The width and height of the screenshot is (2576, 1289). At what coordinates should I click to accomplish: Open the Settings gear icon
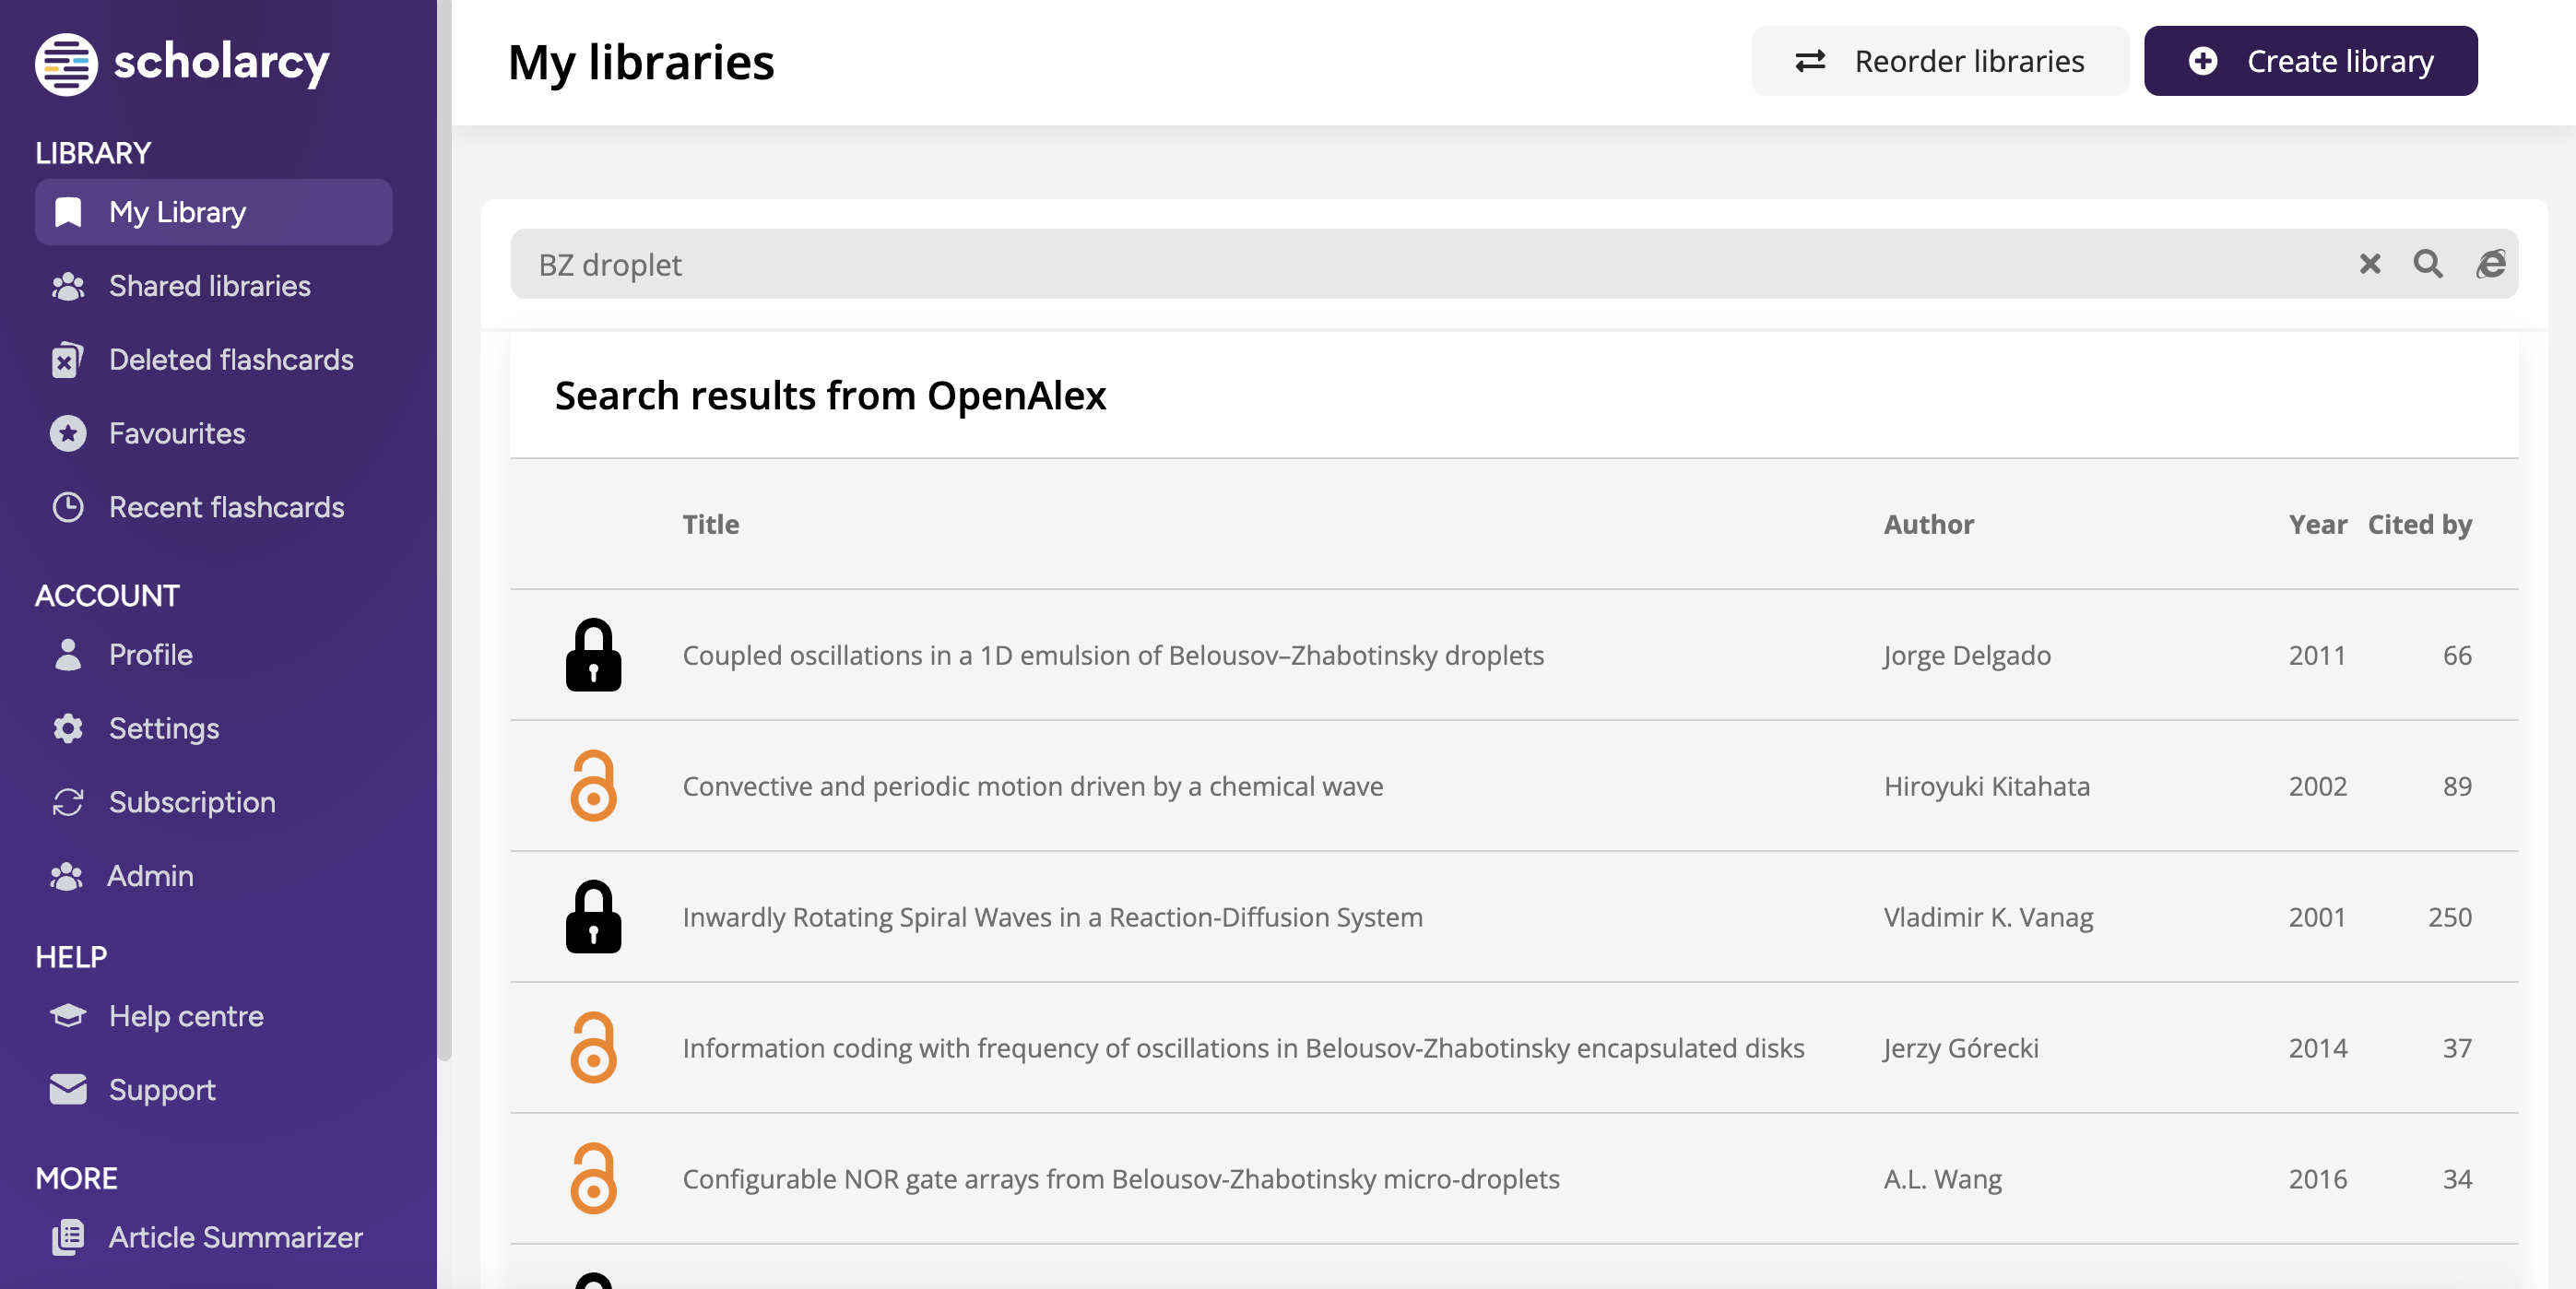click(67, 728)
